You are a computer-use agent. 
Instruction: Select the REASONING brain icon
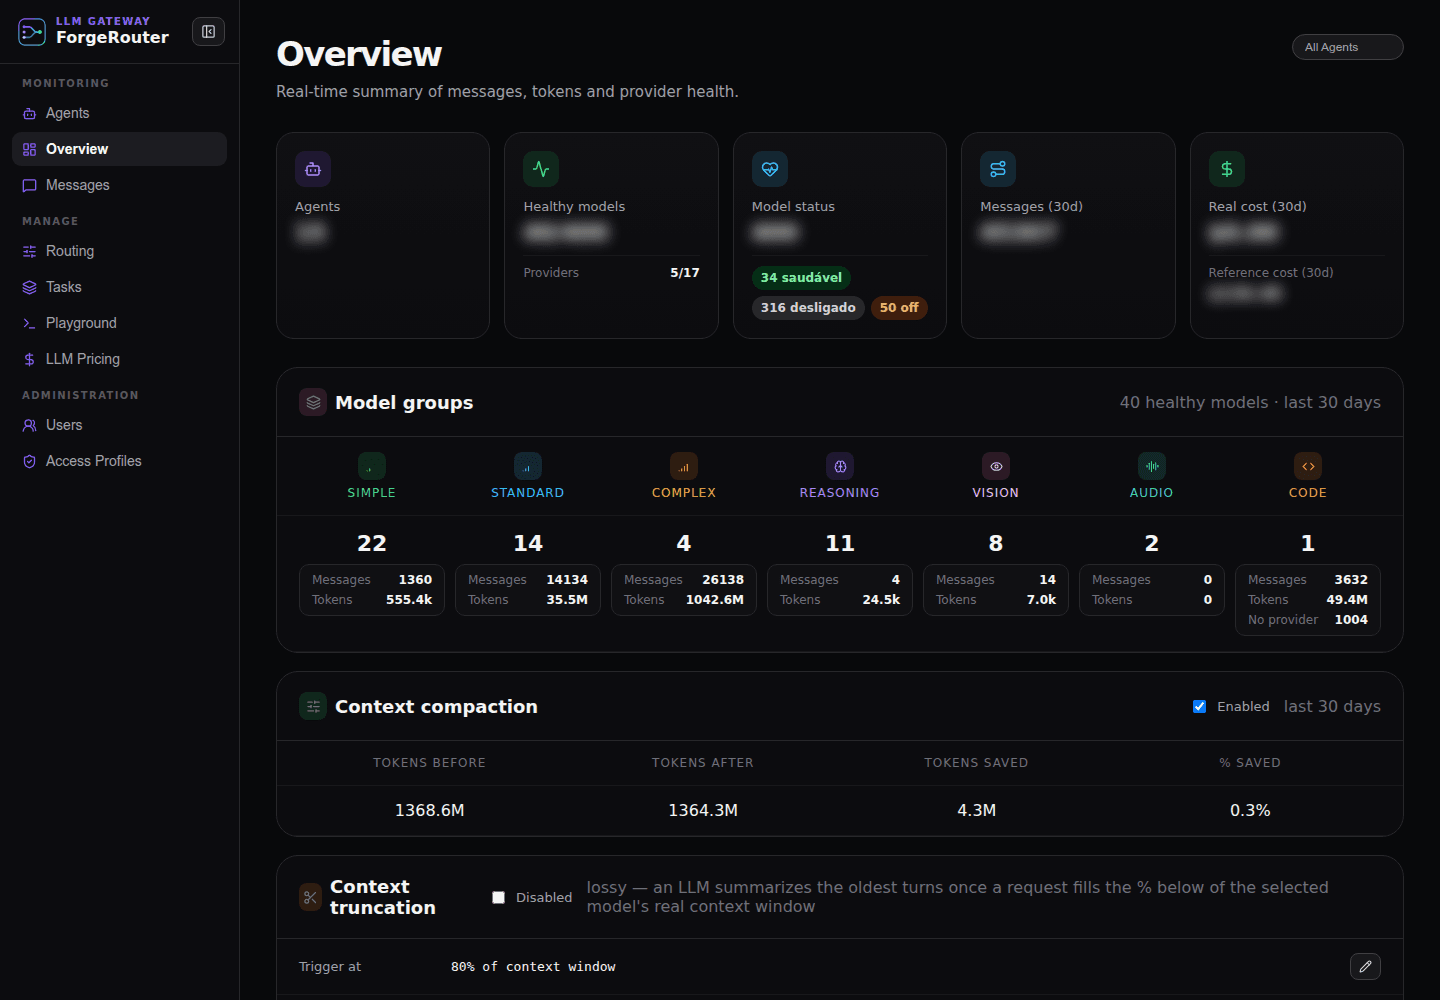[840, 466]
